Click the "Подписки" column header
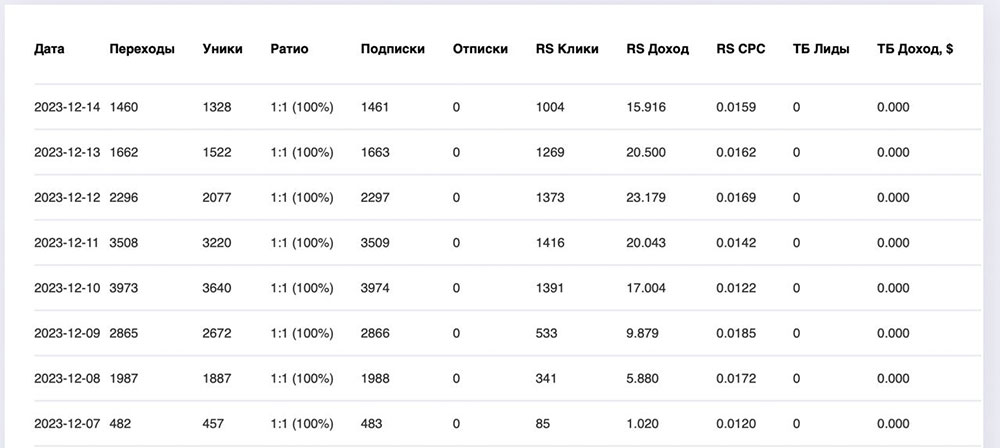The height and width of the screenshot is (448, 1000). [x=392, y=49]
